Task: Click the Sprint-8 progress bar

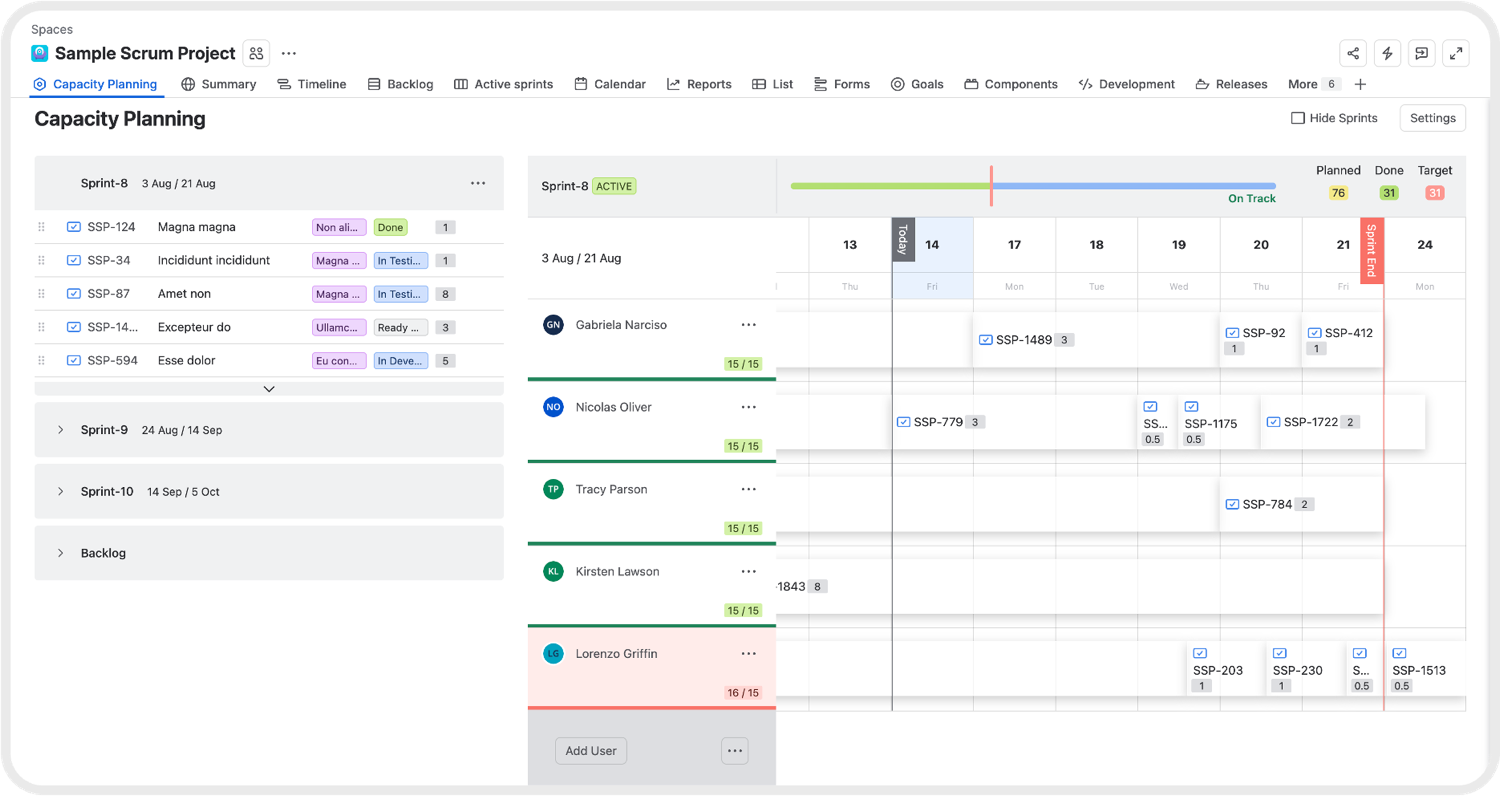Action: point(1033,186)
